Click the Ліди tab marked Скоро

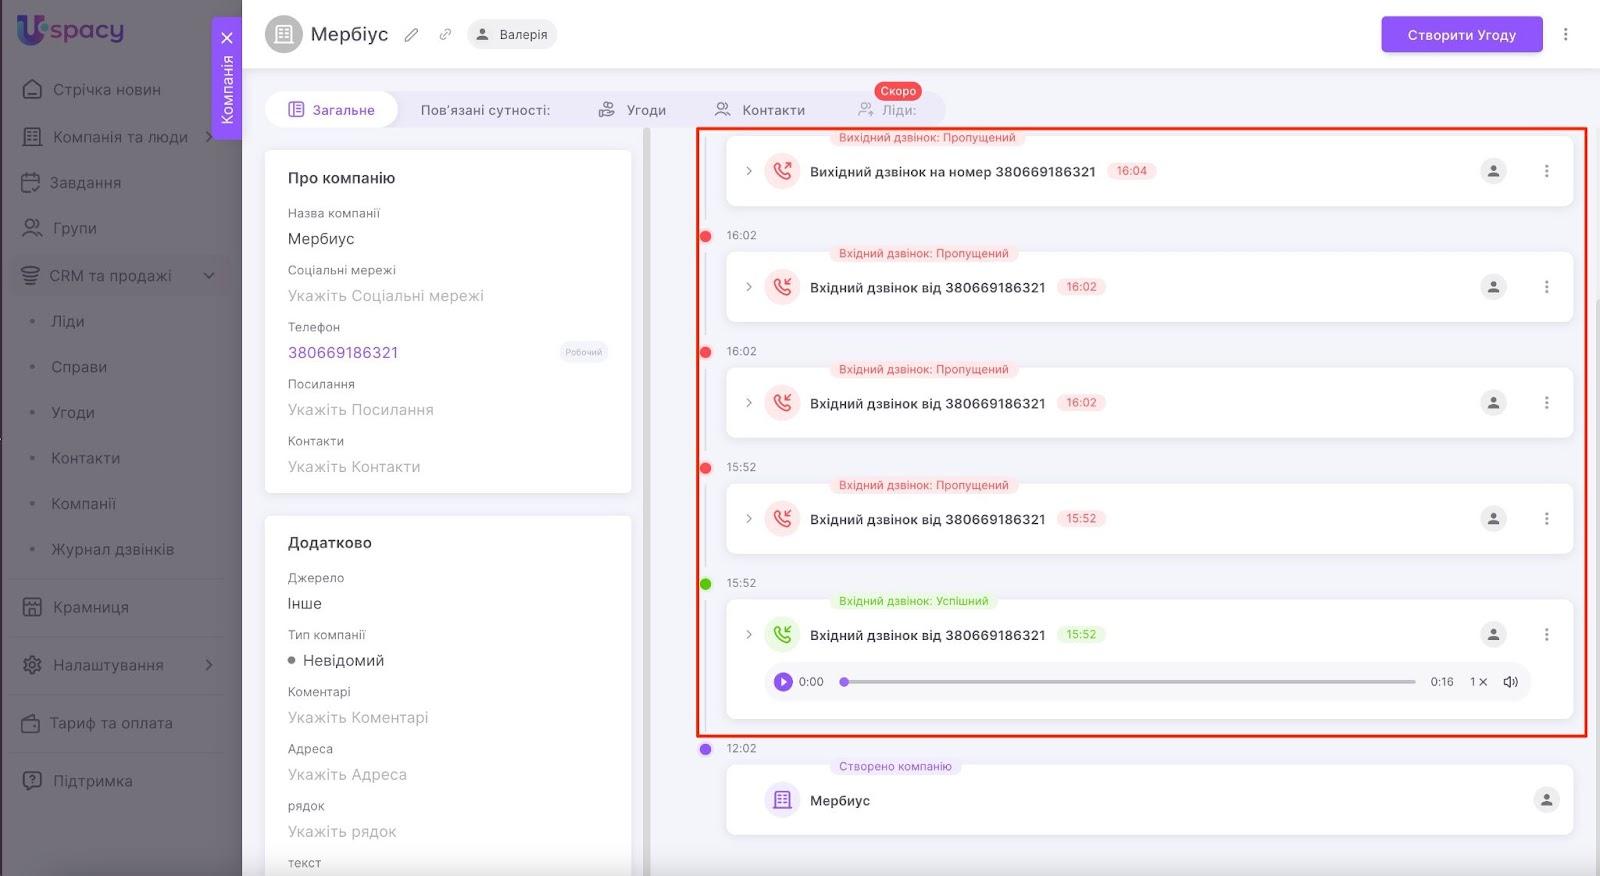(887, 110)
